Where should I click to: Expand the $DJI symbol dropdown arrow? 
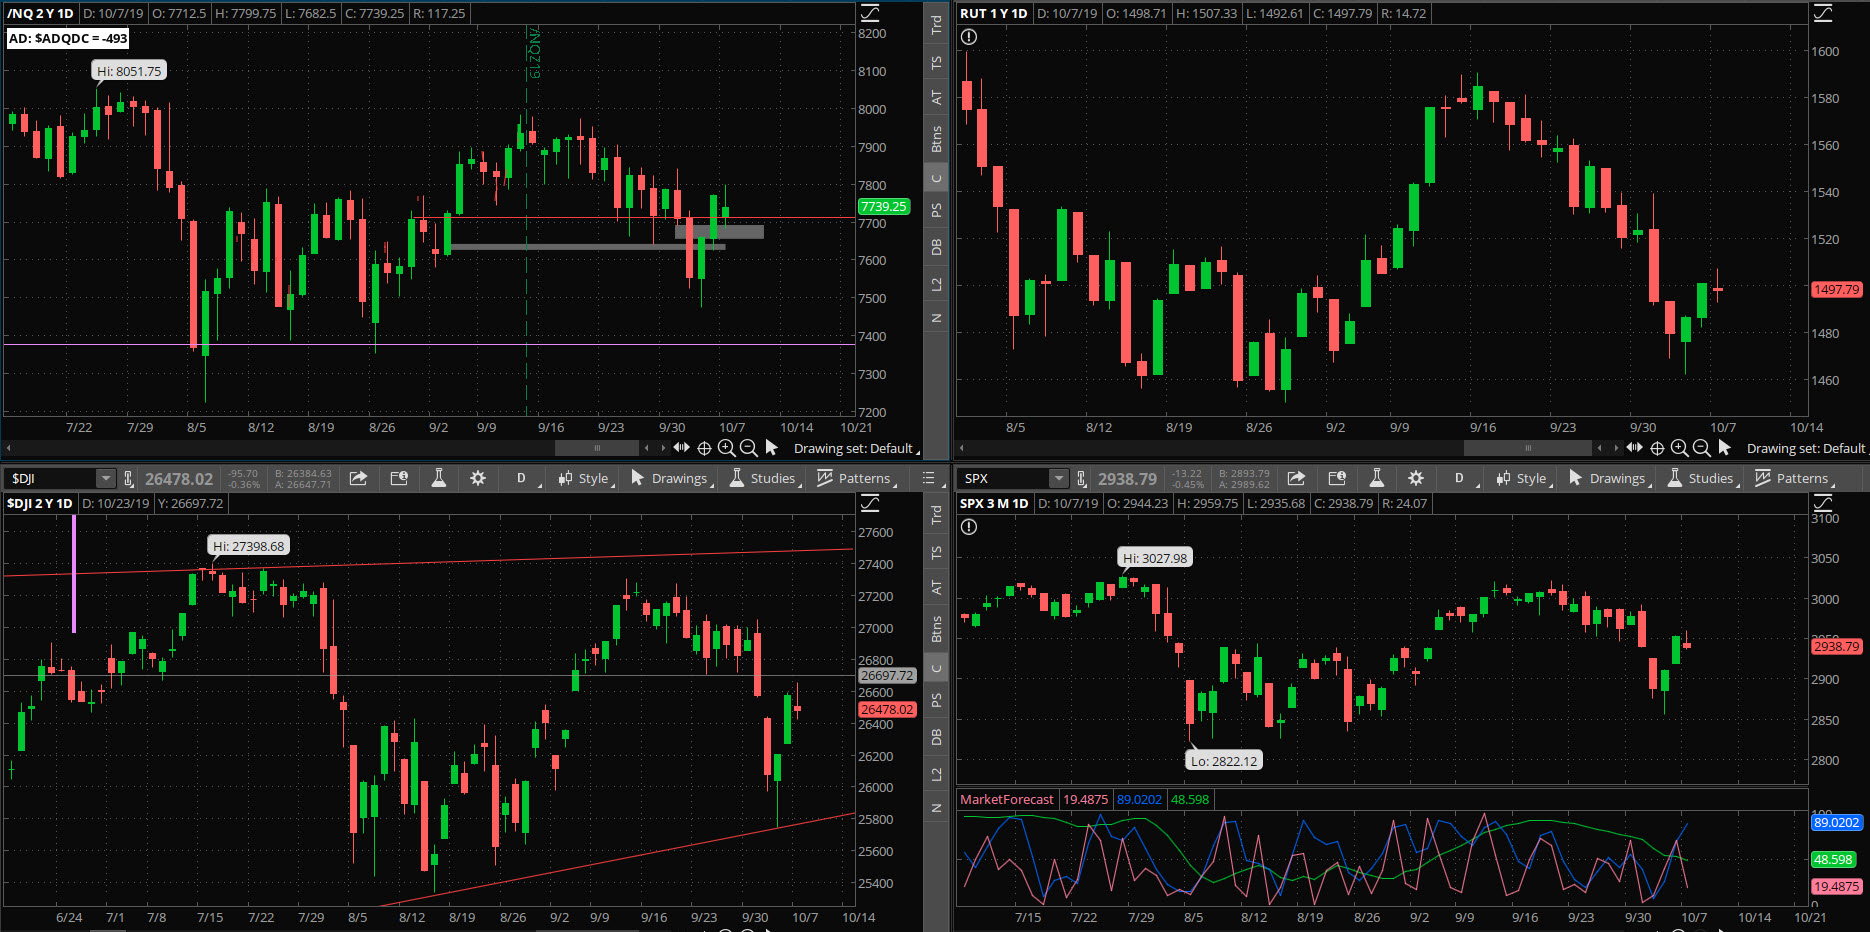click(x=104, y=478)
